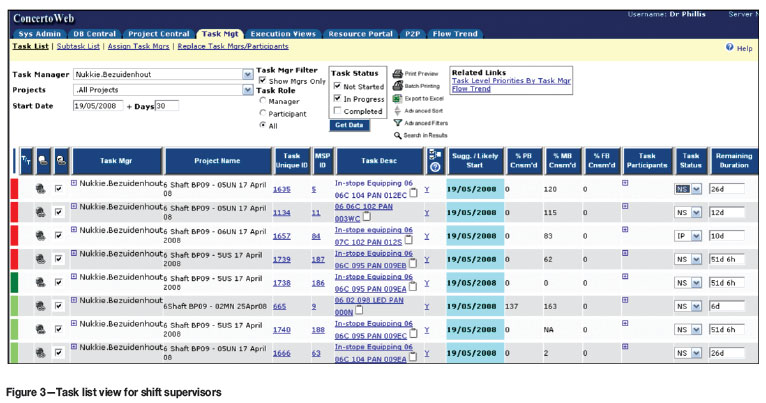Image resolution: width=766 pixels, height=403 pixels.
Task: Click the Export to Excel icon
Action: click(397, 98)
